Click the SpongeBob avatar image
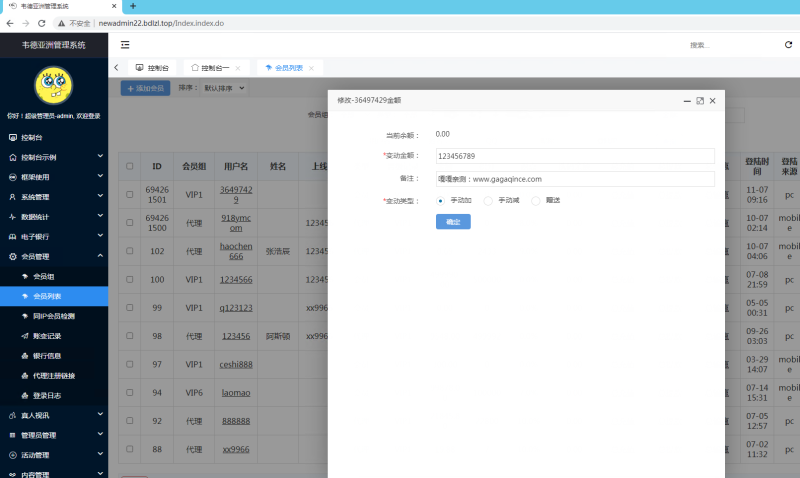Image resolution: width=800 pixels, height=478 pixels. (x=54, y=85)
